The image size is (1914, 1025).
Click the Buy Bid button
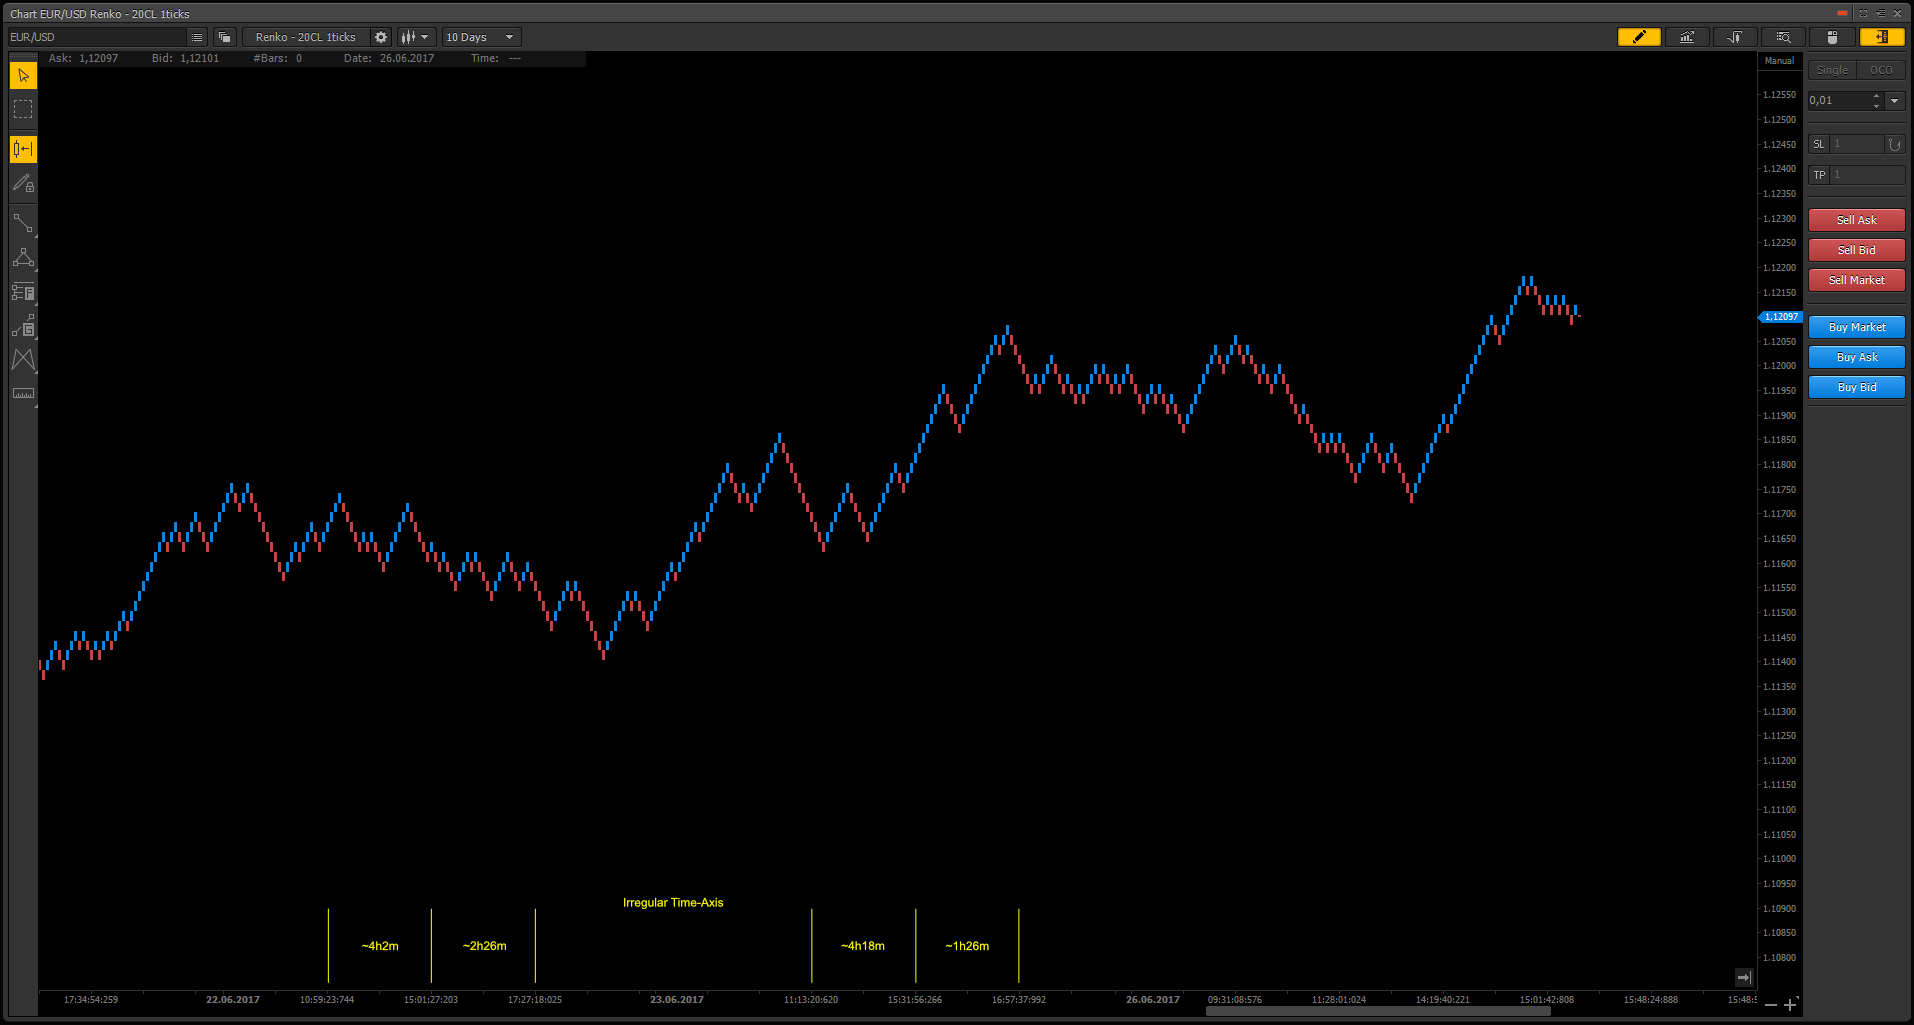click(1857, 387)
